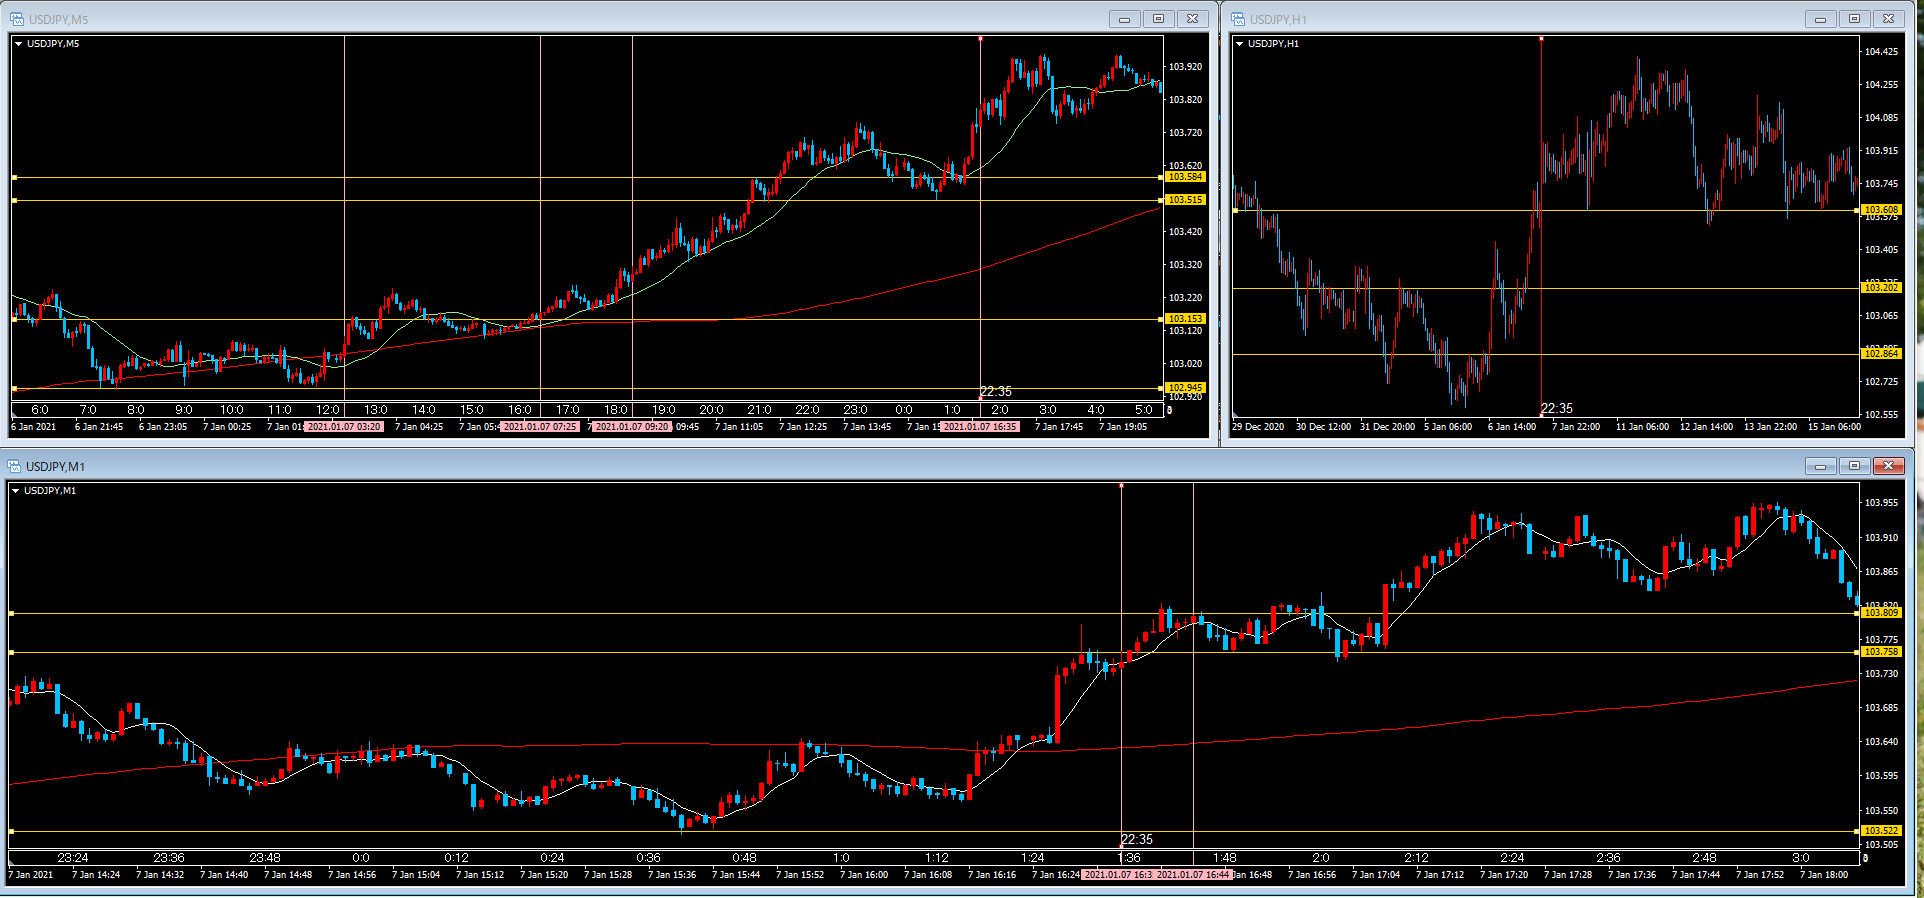Click the USDJPY,M1 window chart icon

point(14,466)
